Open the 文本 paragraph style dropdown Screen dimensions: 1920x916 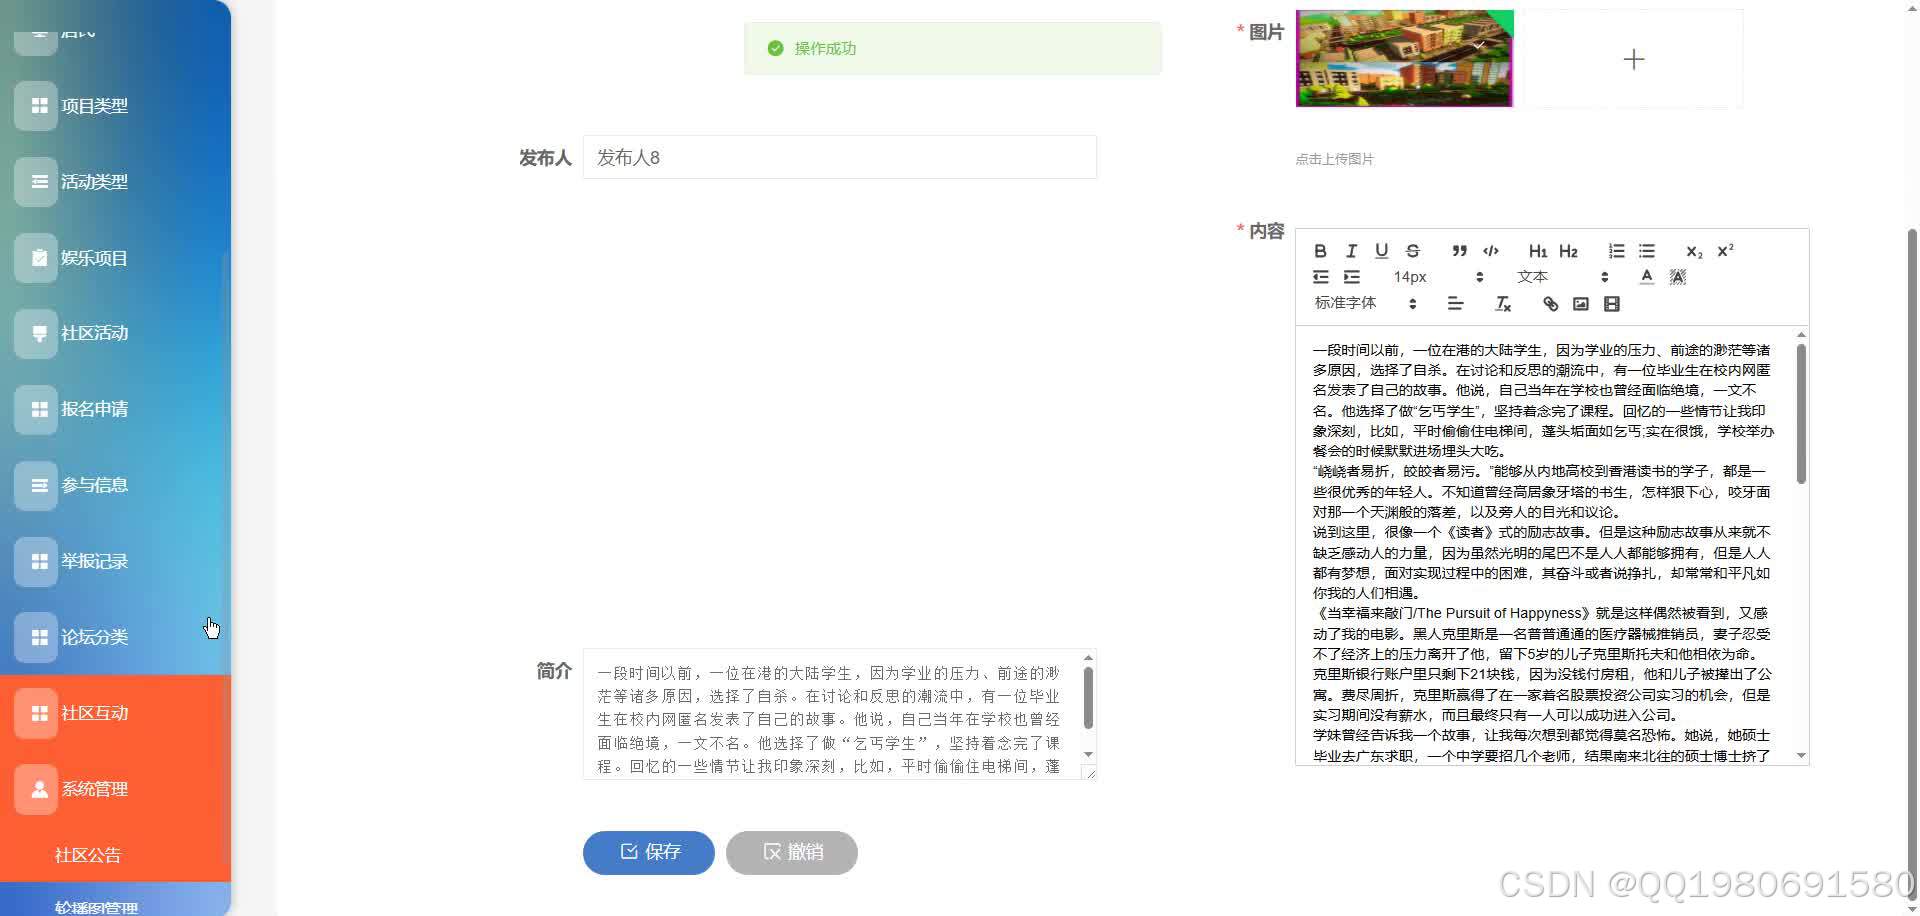pyautogui.click(x=1534, y=276)
